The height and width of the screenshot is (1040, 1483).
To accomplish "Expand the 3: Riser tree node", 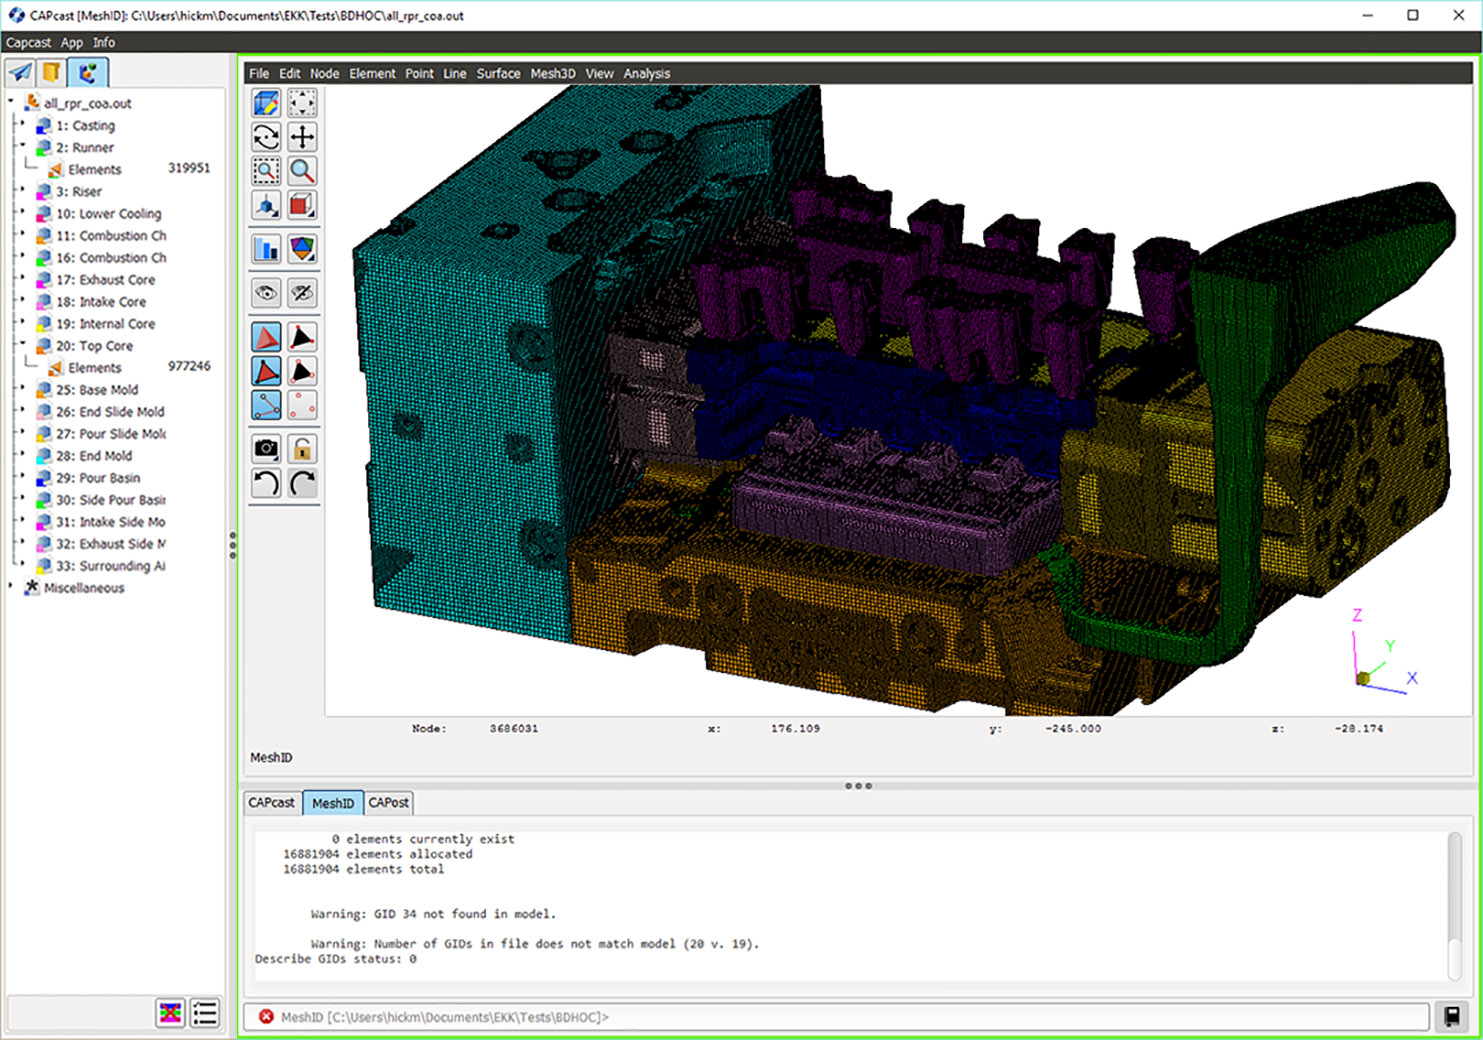I will pyautogui.click(x=22, y=189).
